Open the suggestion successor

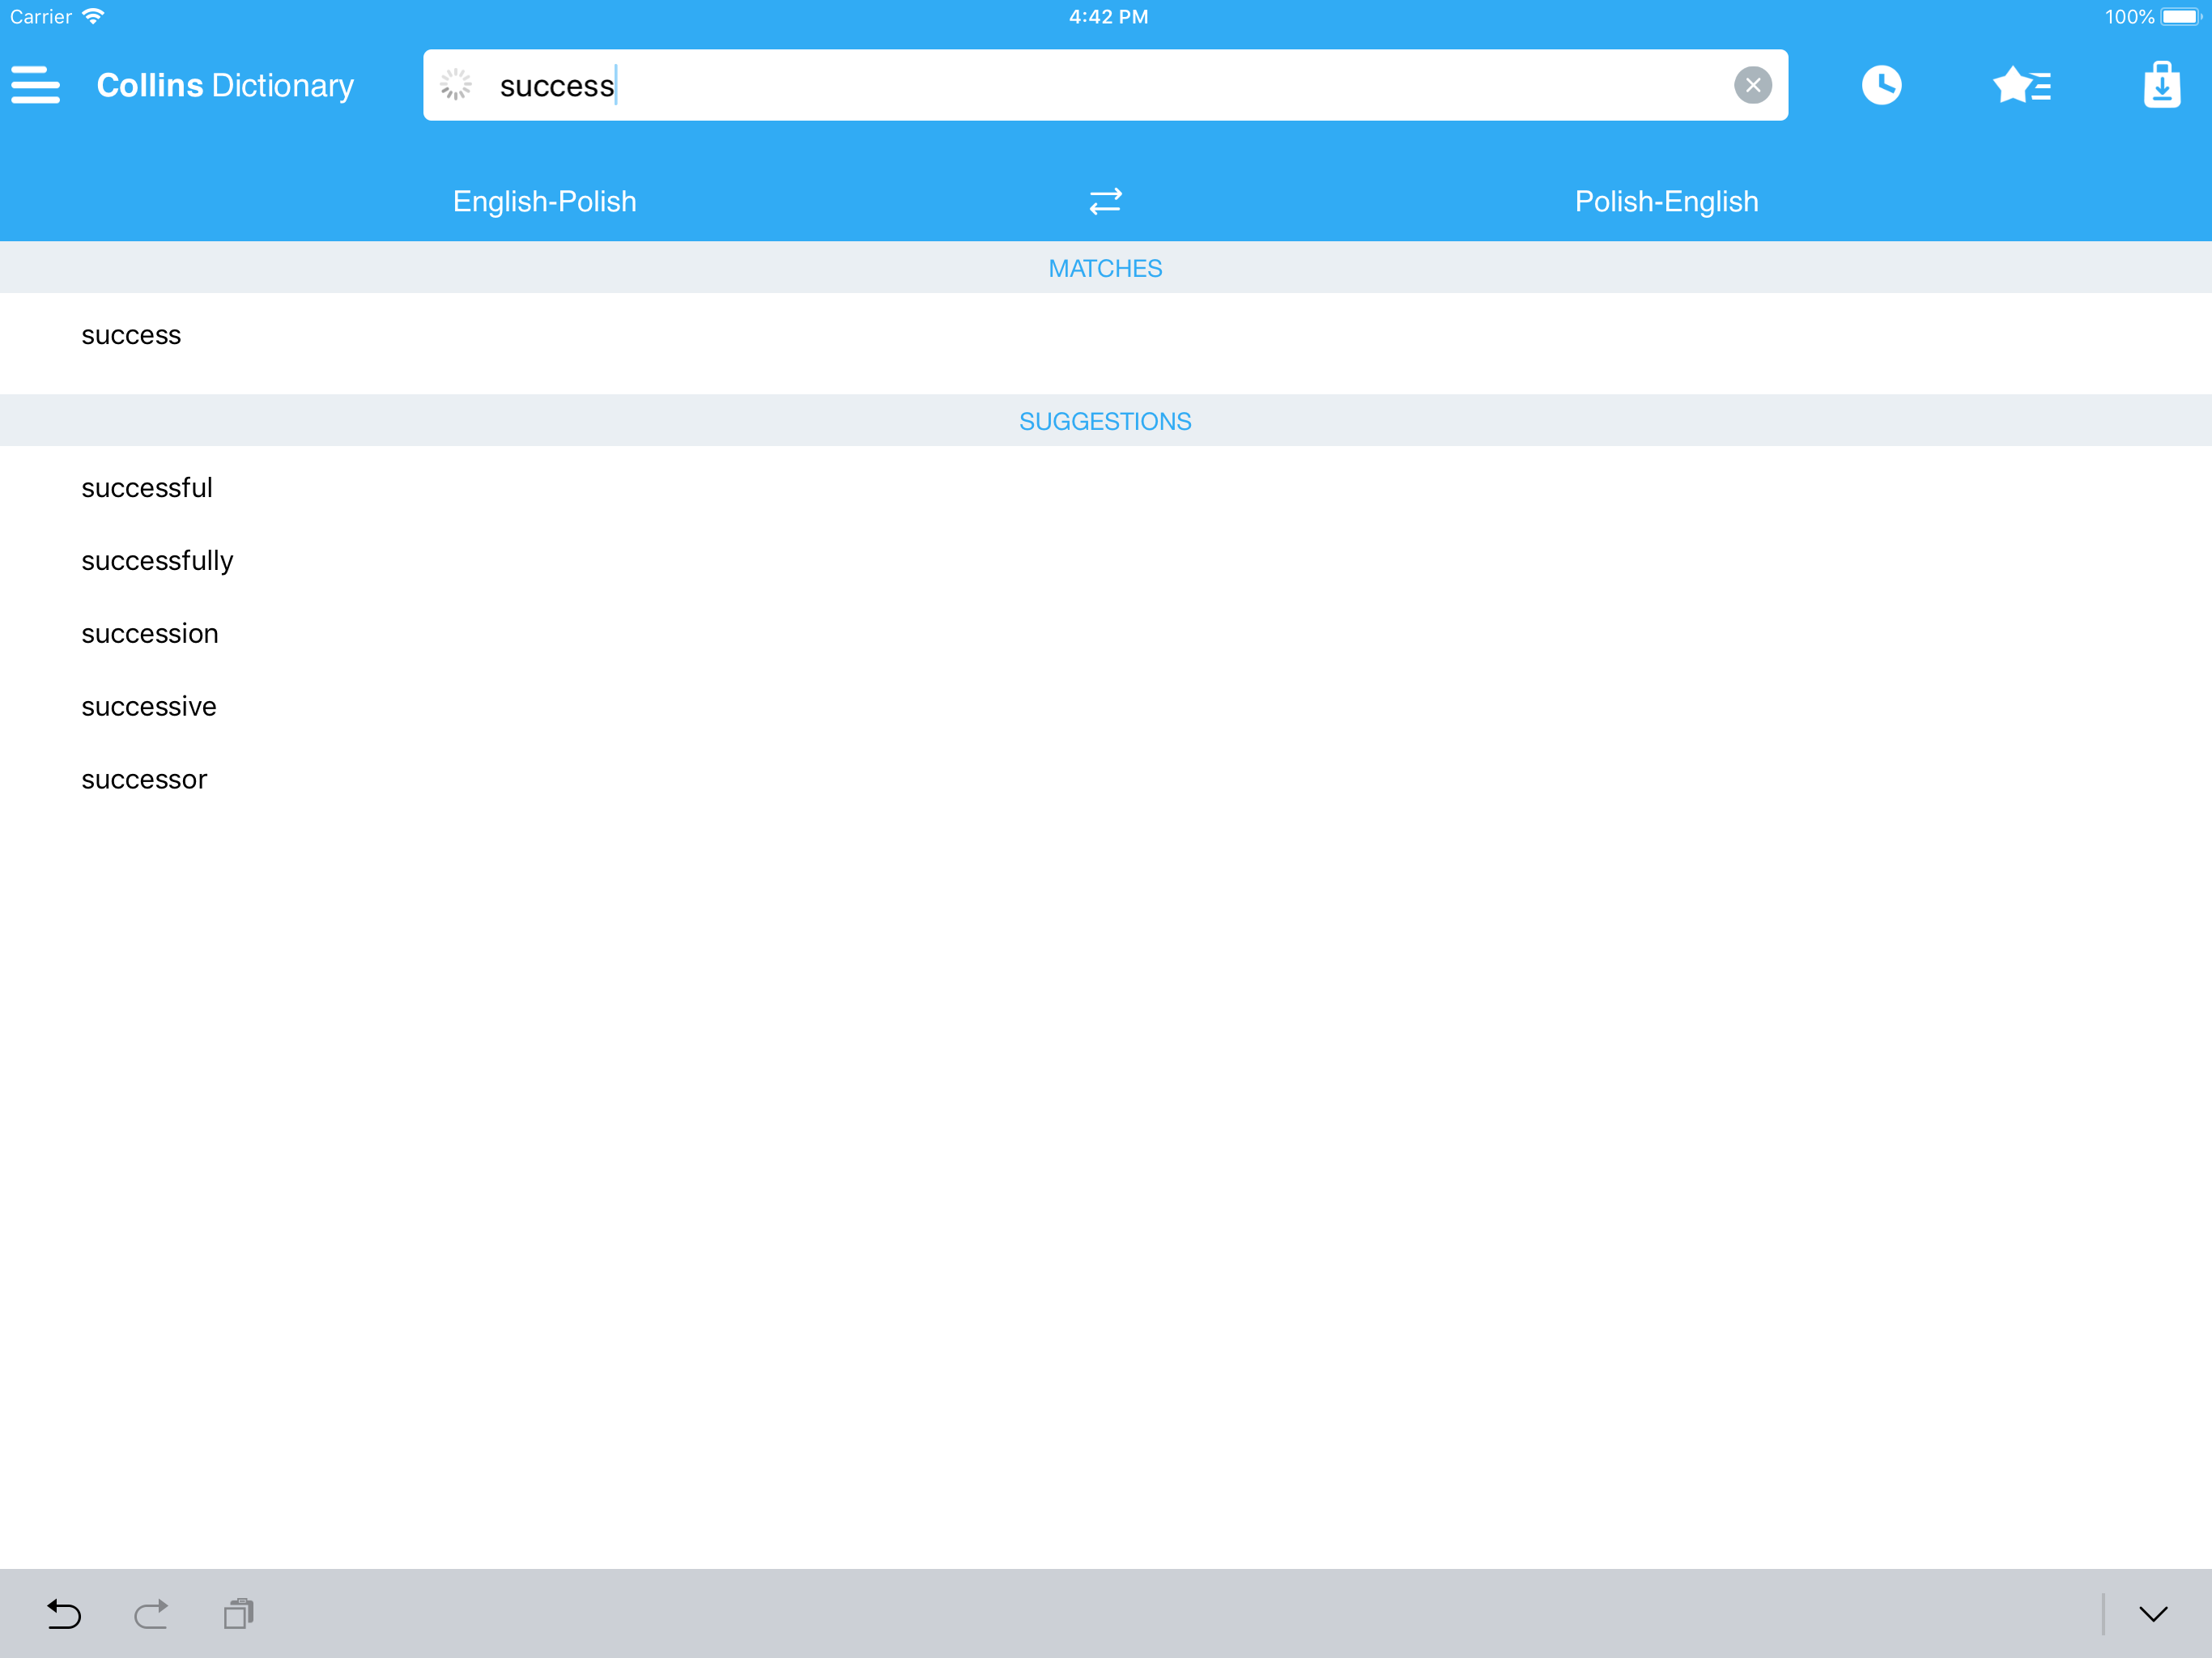pos(144,780)
